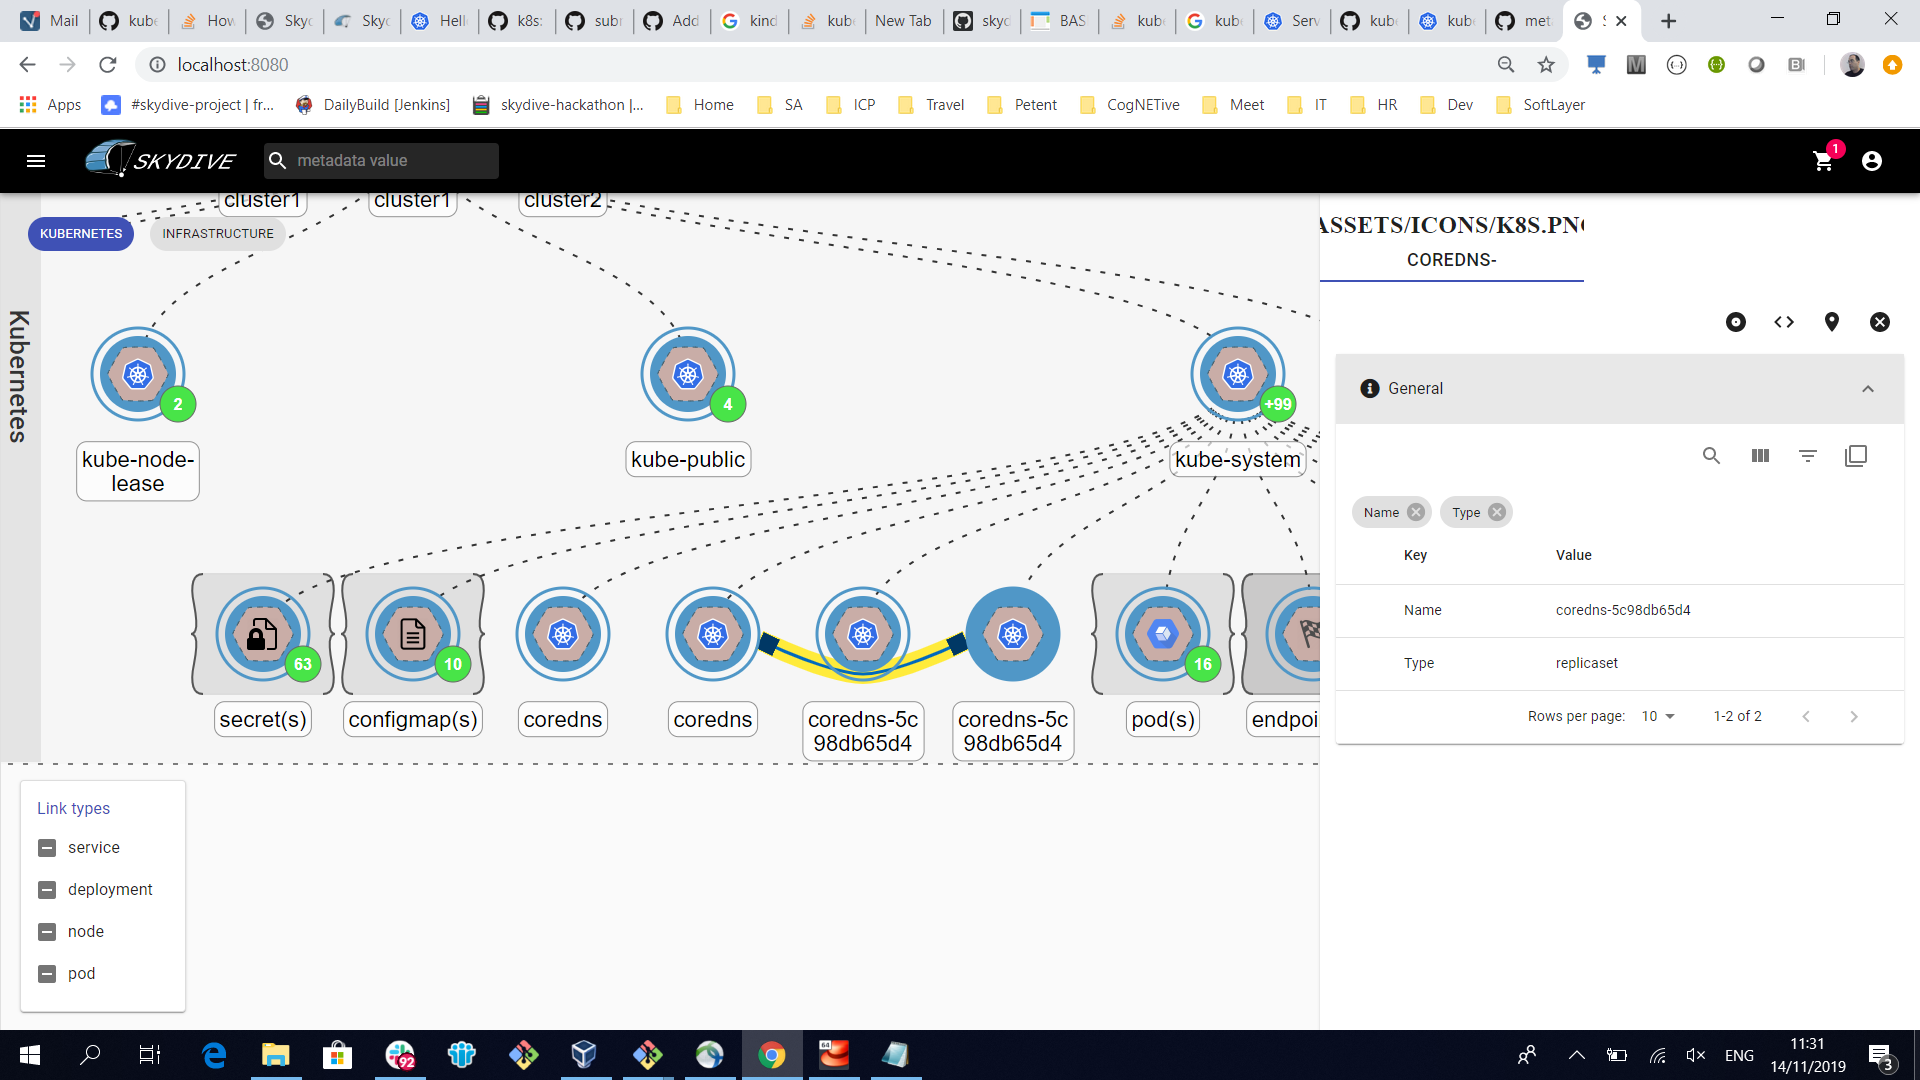Switch to the Infrastructure tab

tap(218, 233)
